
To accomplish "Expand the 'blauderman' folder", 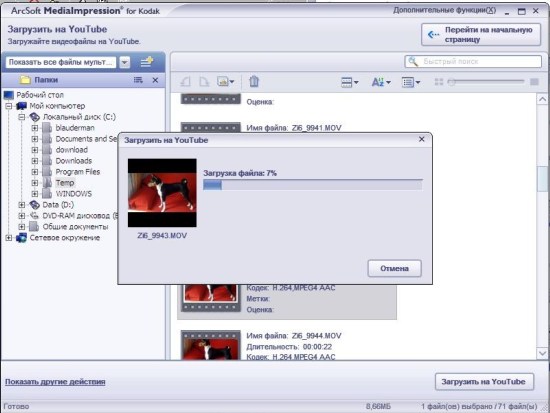I will coord(34,128).
